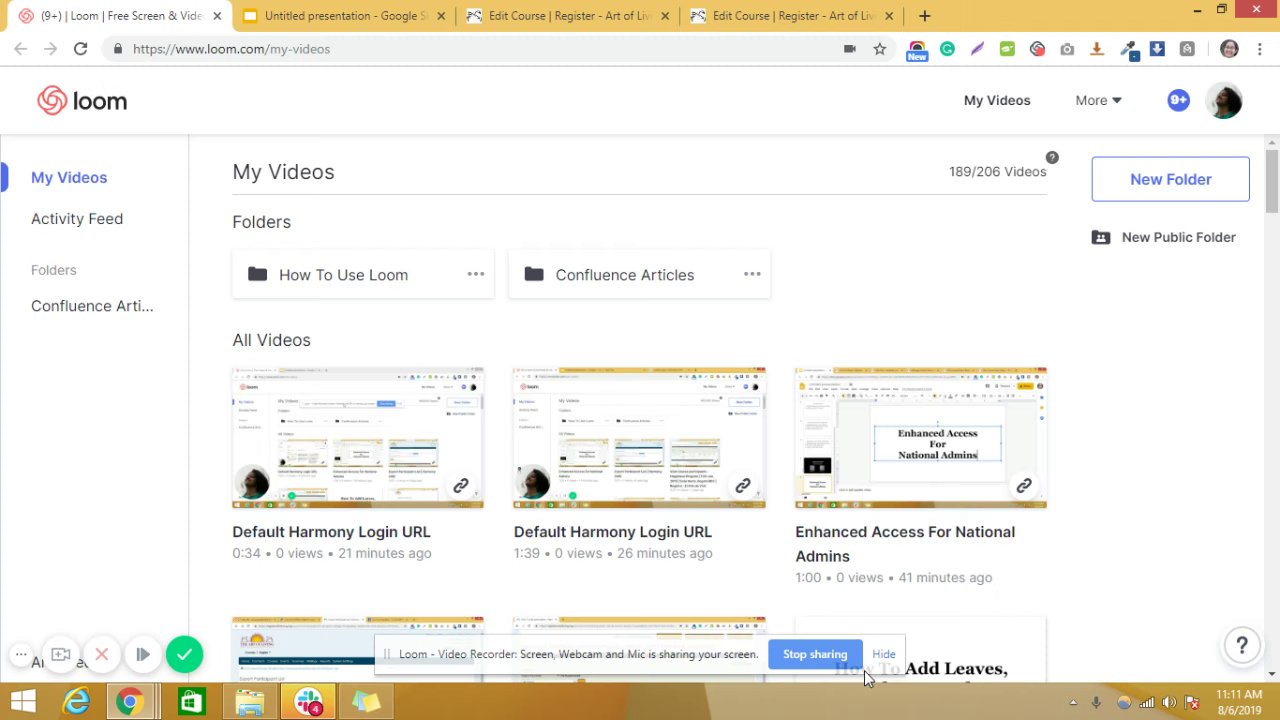Click the grey camera screenshot extension

click(x=1067, y=48)
